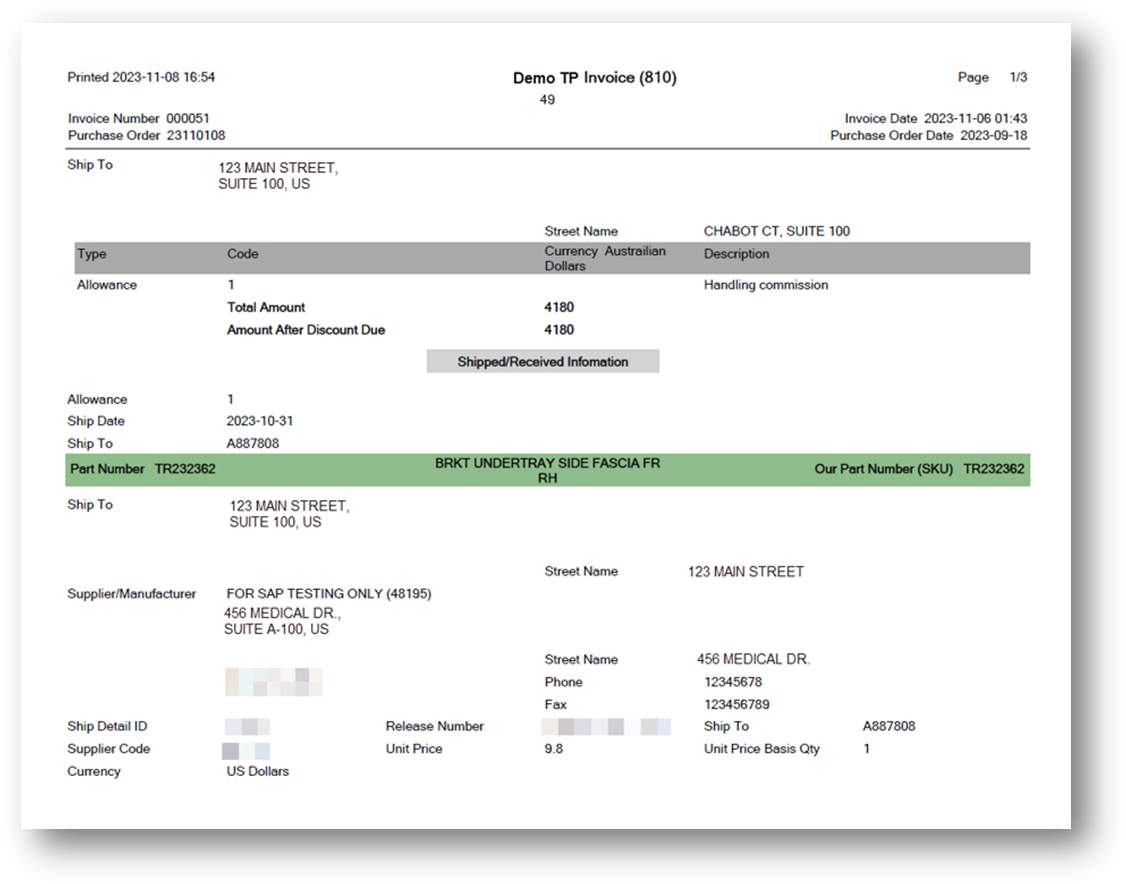
Task: Click 'SUITE A-100, US' address line
Action: [276, 629]
